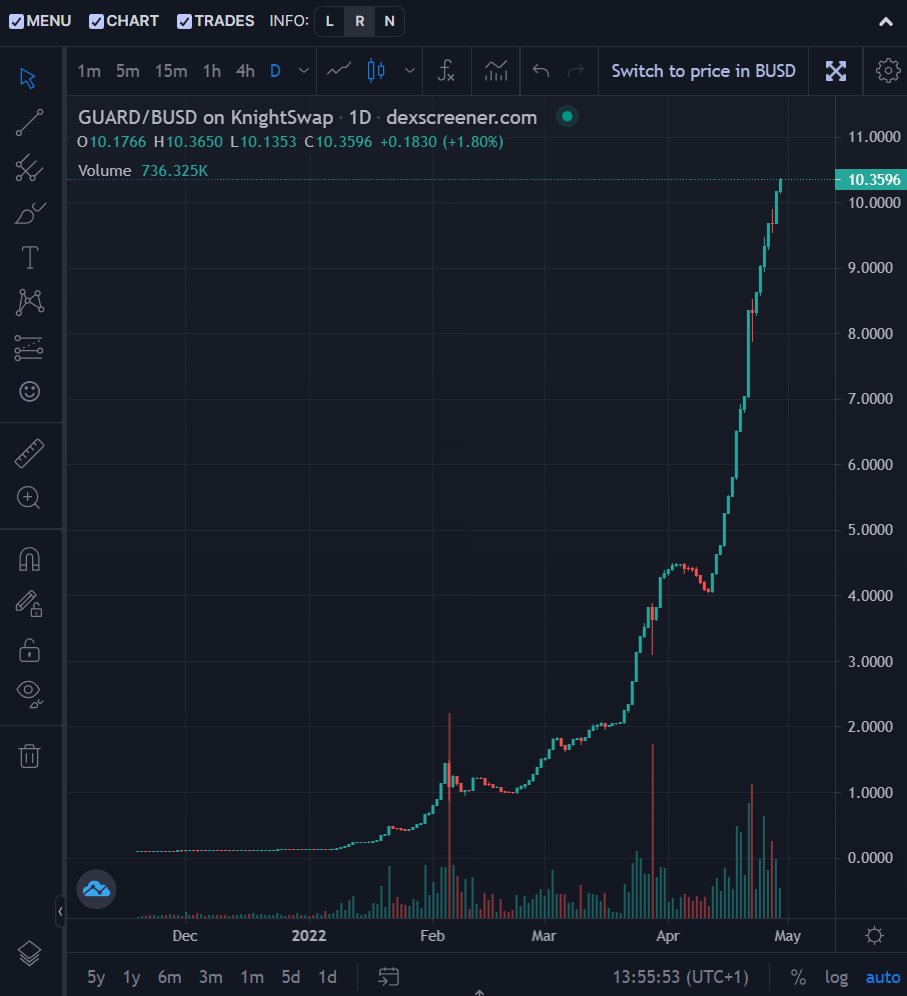
Task: Click the chart comparison bars icon
Action: pos(496,71)
